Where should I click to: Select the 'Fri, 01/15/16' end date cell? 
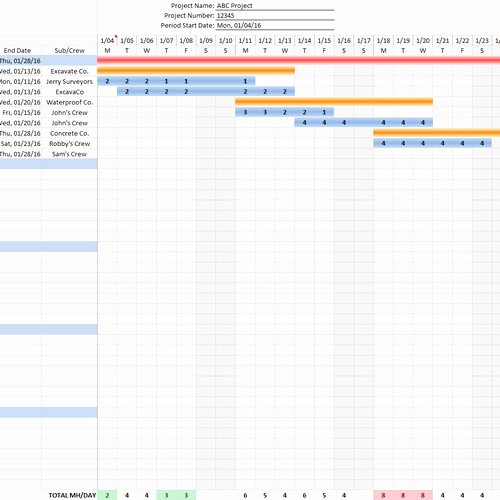click(x=21, y=112)
